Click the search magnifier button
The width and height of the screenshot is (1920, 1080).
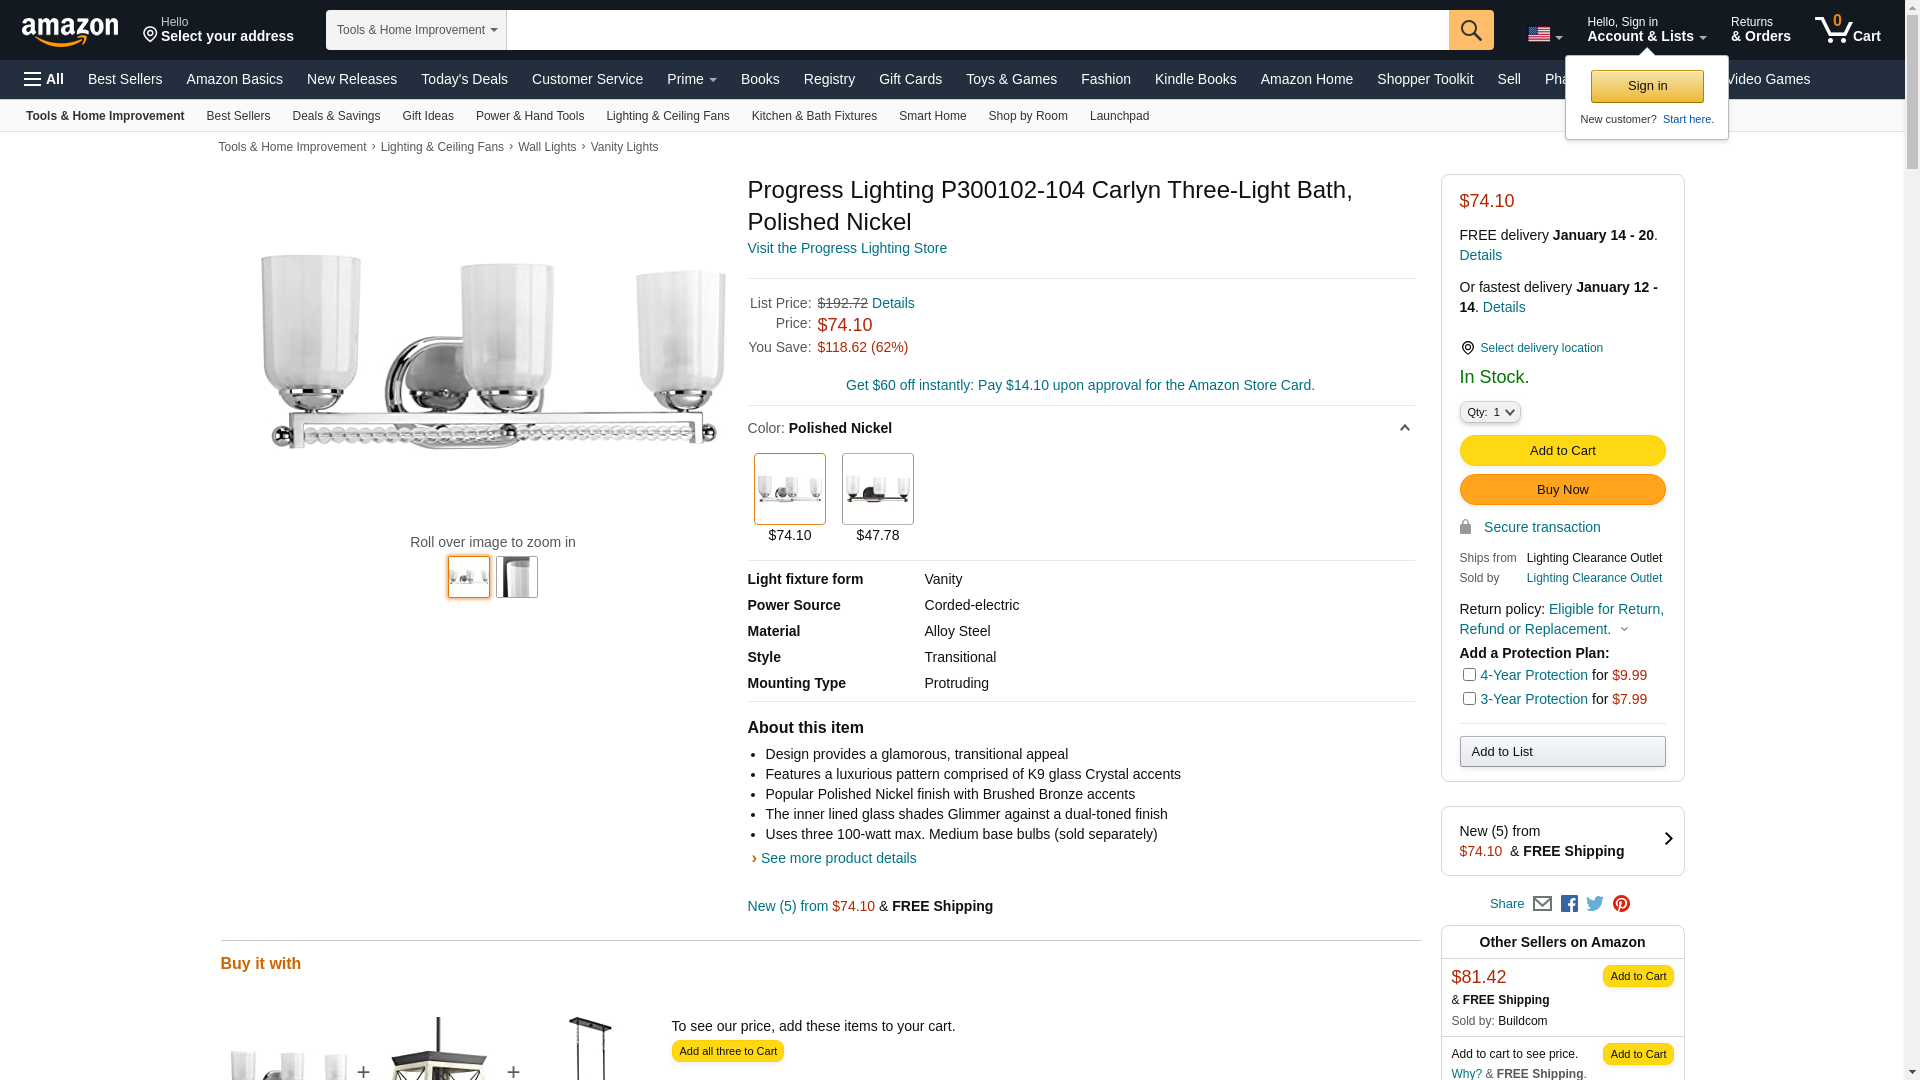coord(1471,30)
